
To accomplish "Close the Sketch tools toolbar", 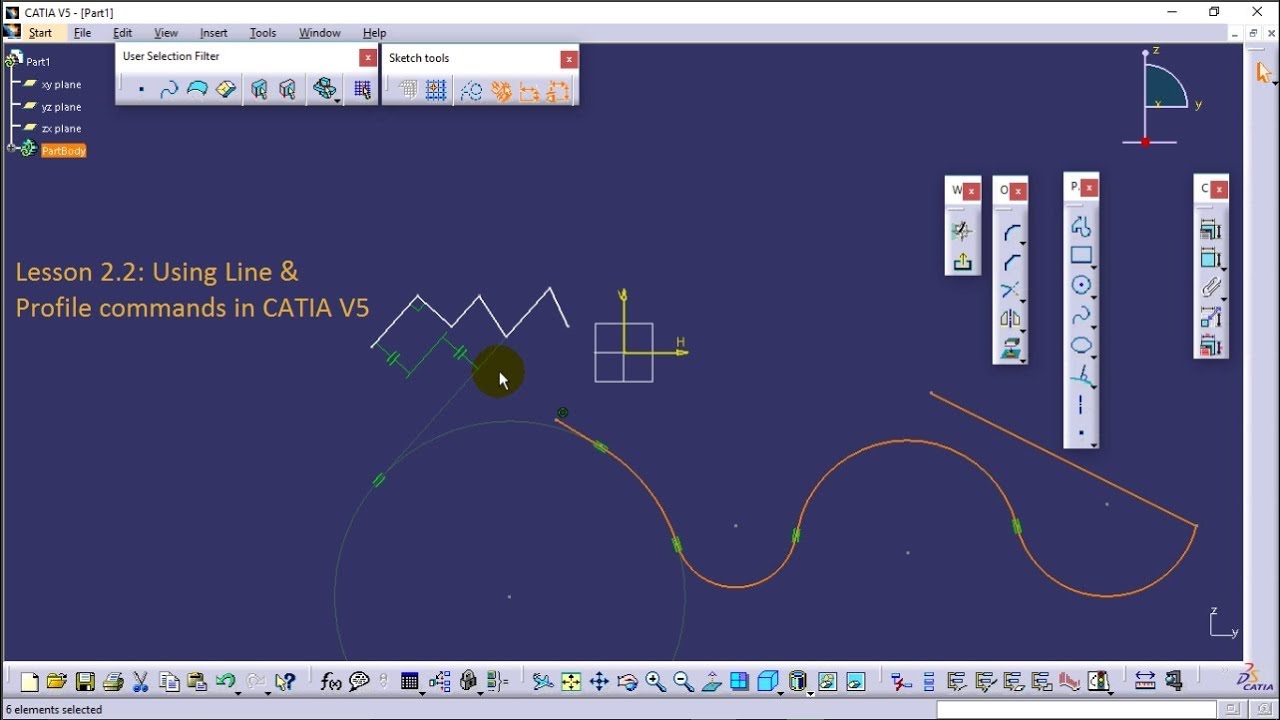I will tap(569, 59).
